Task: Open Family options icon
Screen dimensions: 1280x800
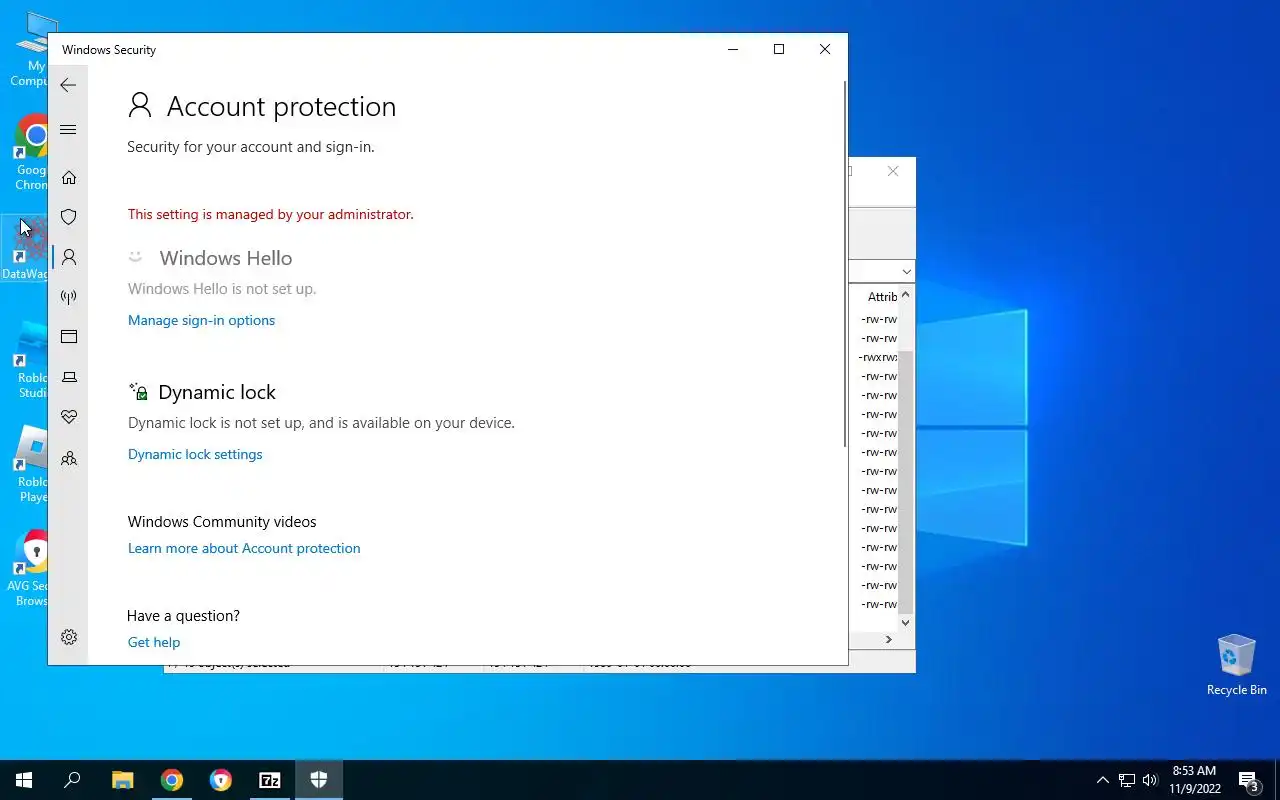Action: [x=69, y=458]
